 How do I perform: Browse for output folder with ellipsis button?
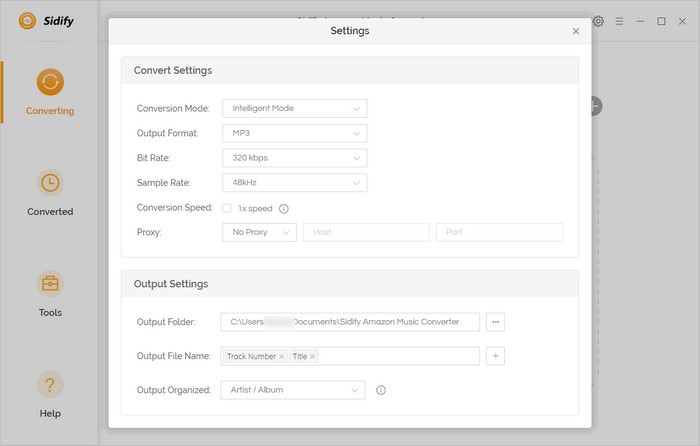point(496,322)
